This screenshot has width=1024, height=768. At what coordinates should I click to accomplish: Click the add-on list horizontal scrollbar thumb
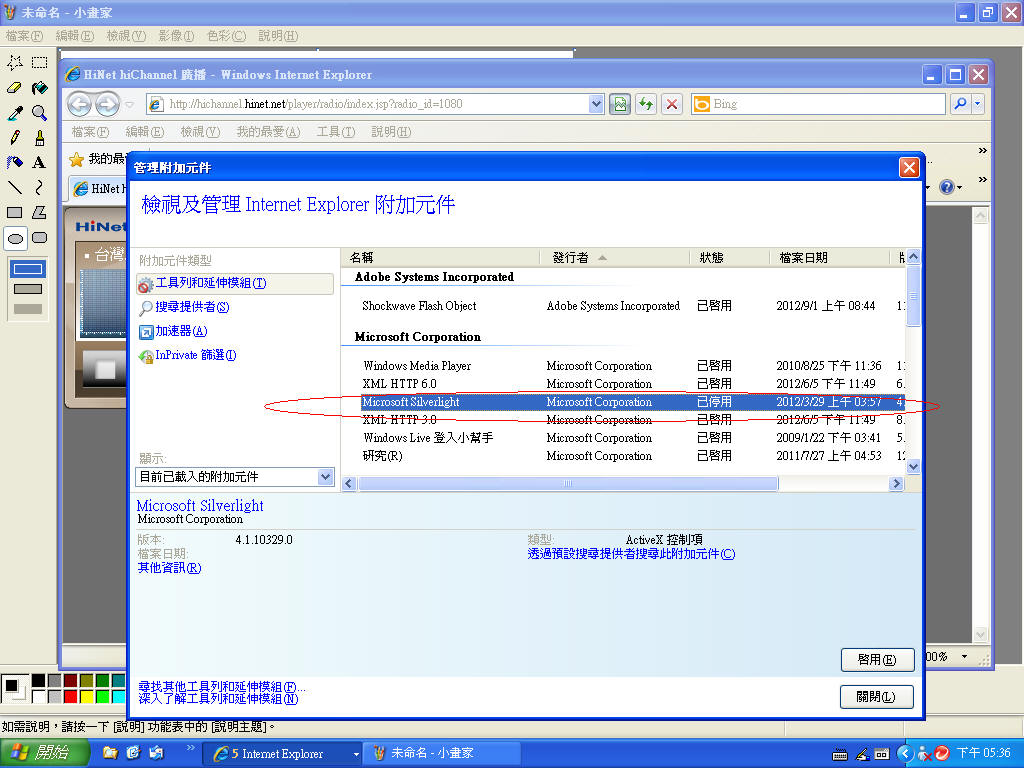pos(568,483)
